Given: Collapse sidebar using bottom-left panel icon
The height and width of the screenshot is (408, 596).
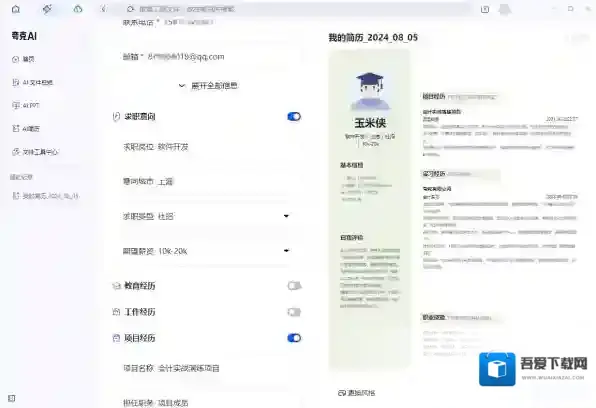Looking at the screenshot, I should 12,398.
